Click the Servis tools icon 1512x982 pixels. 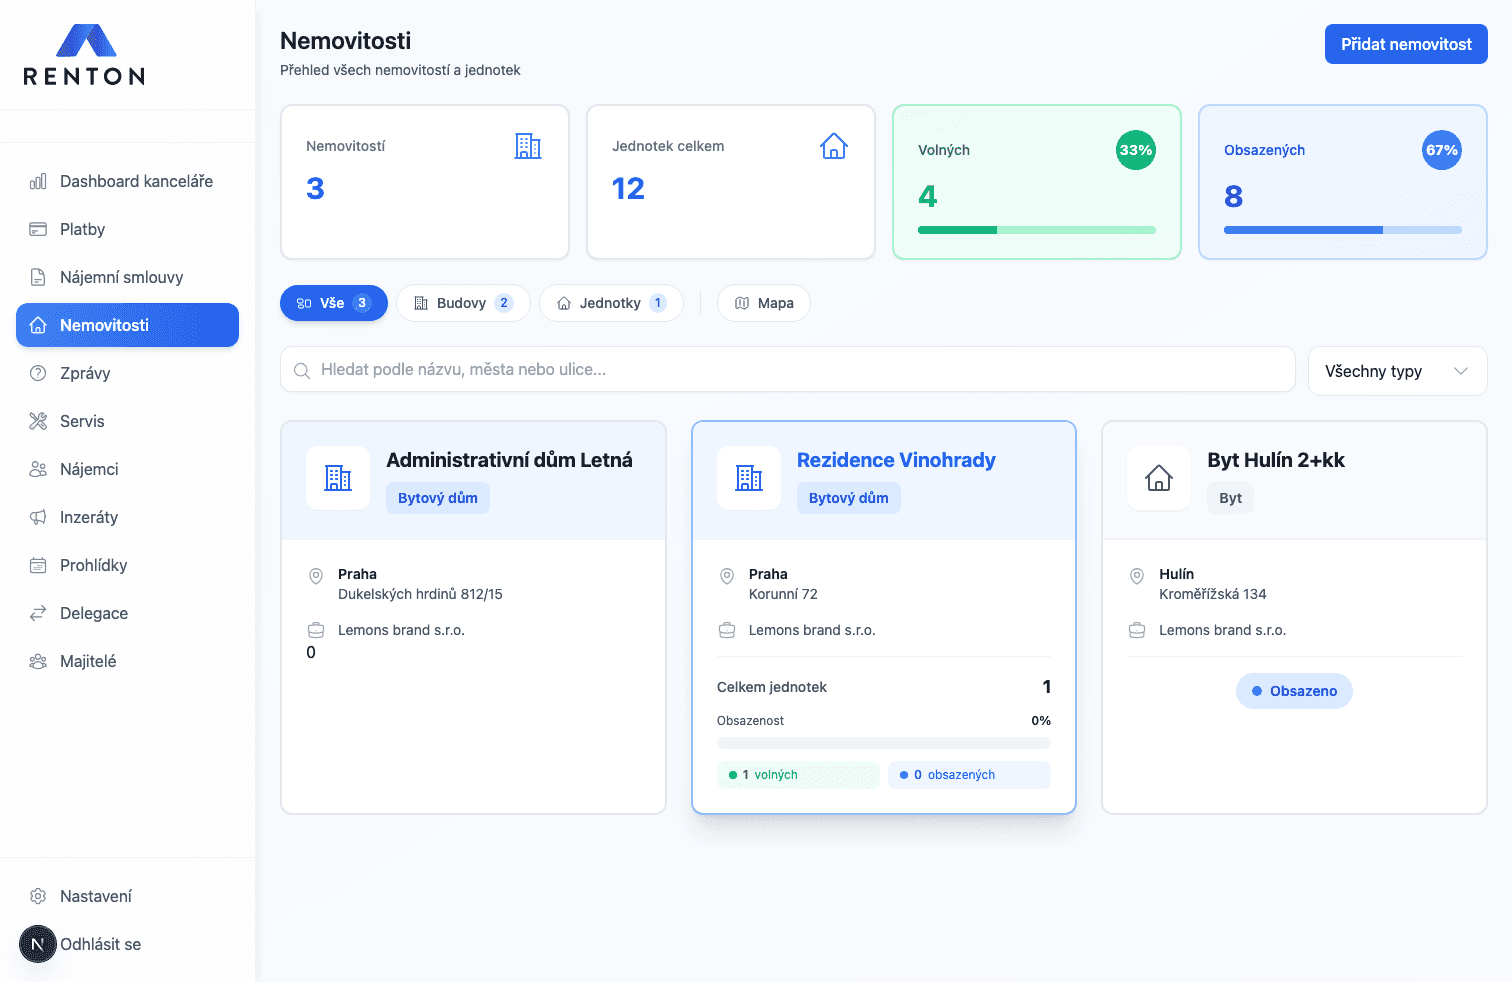tap(38, 421)
